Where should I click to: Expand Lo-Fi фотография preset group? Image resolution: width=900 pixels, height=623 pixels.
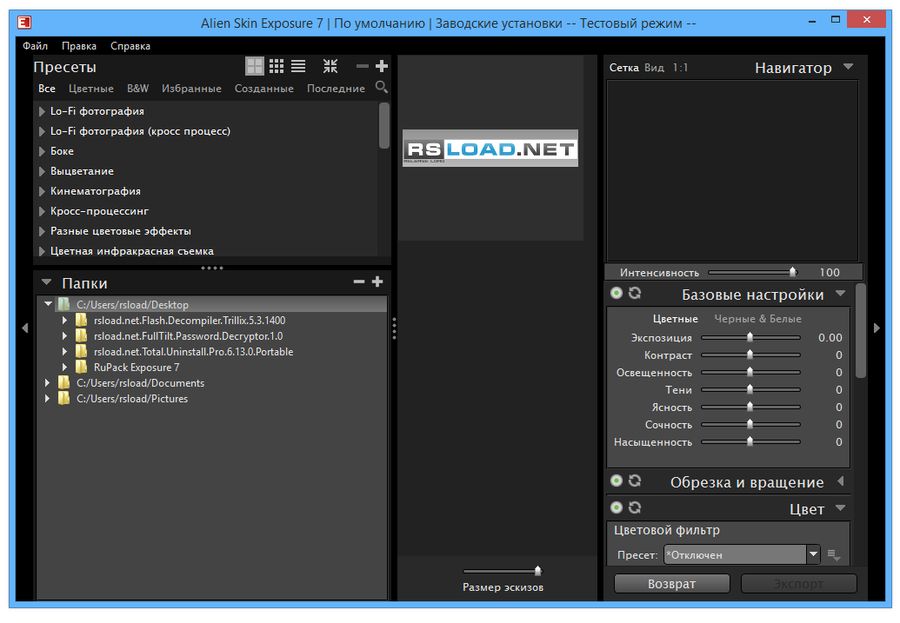pos(42,111)
